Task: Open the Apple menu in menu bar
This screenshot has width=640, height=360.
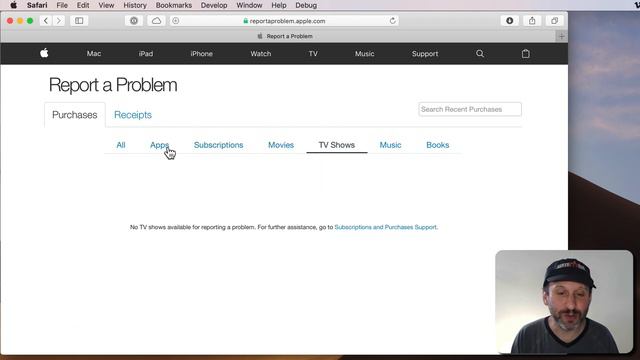Action: click(13, 5)
